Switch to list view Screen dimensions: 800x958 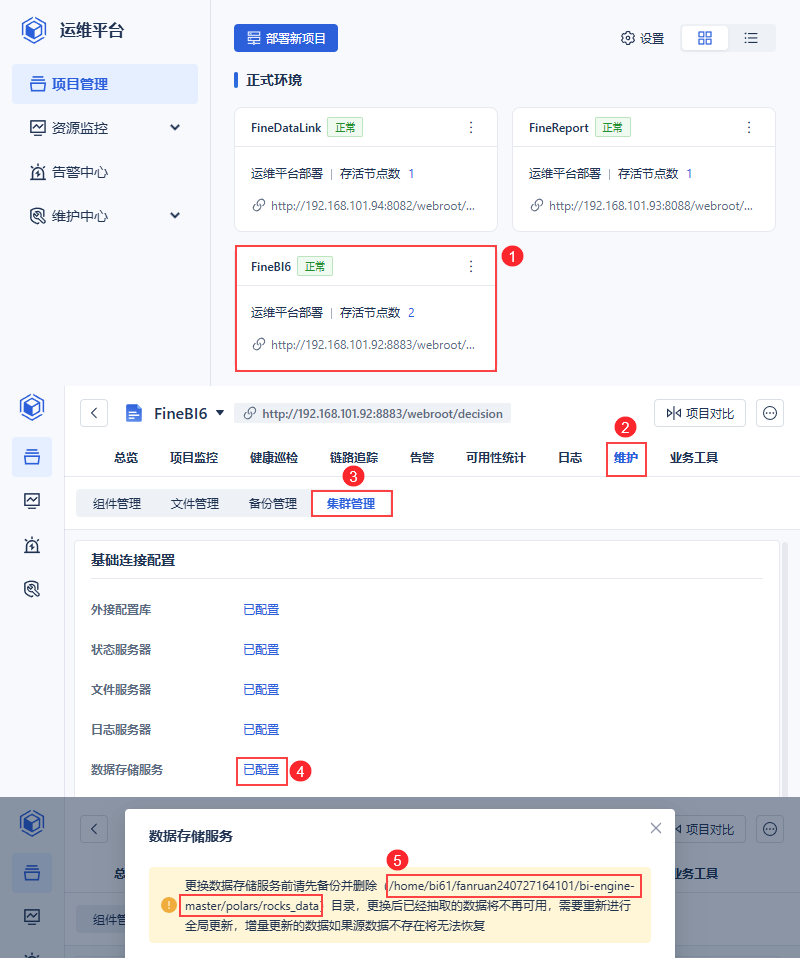point(751,38)
